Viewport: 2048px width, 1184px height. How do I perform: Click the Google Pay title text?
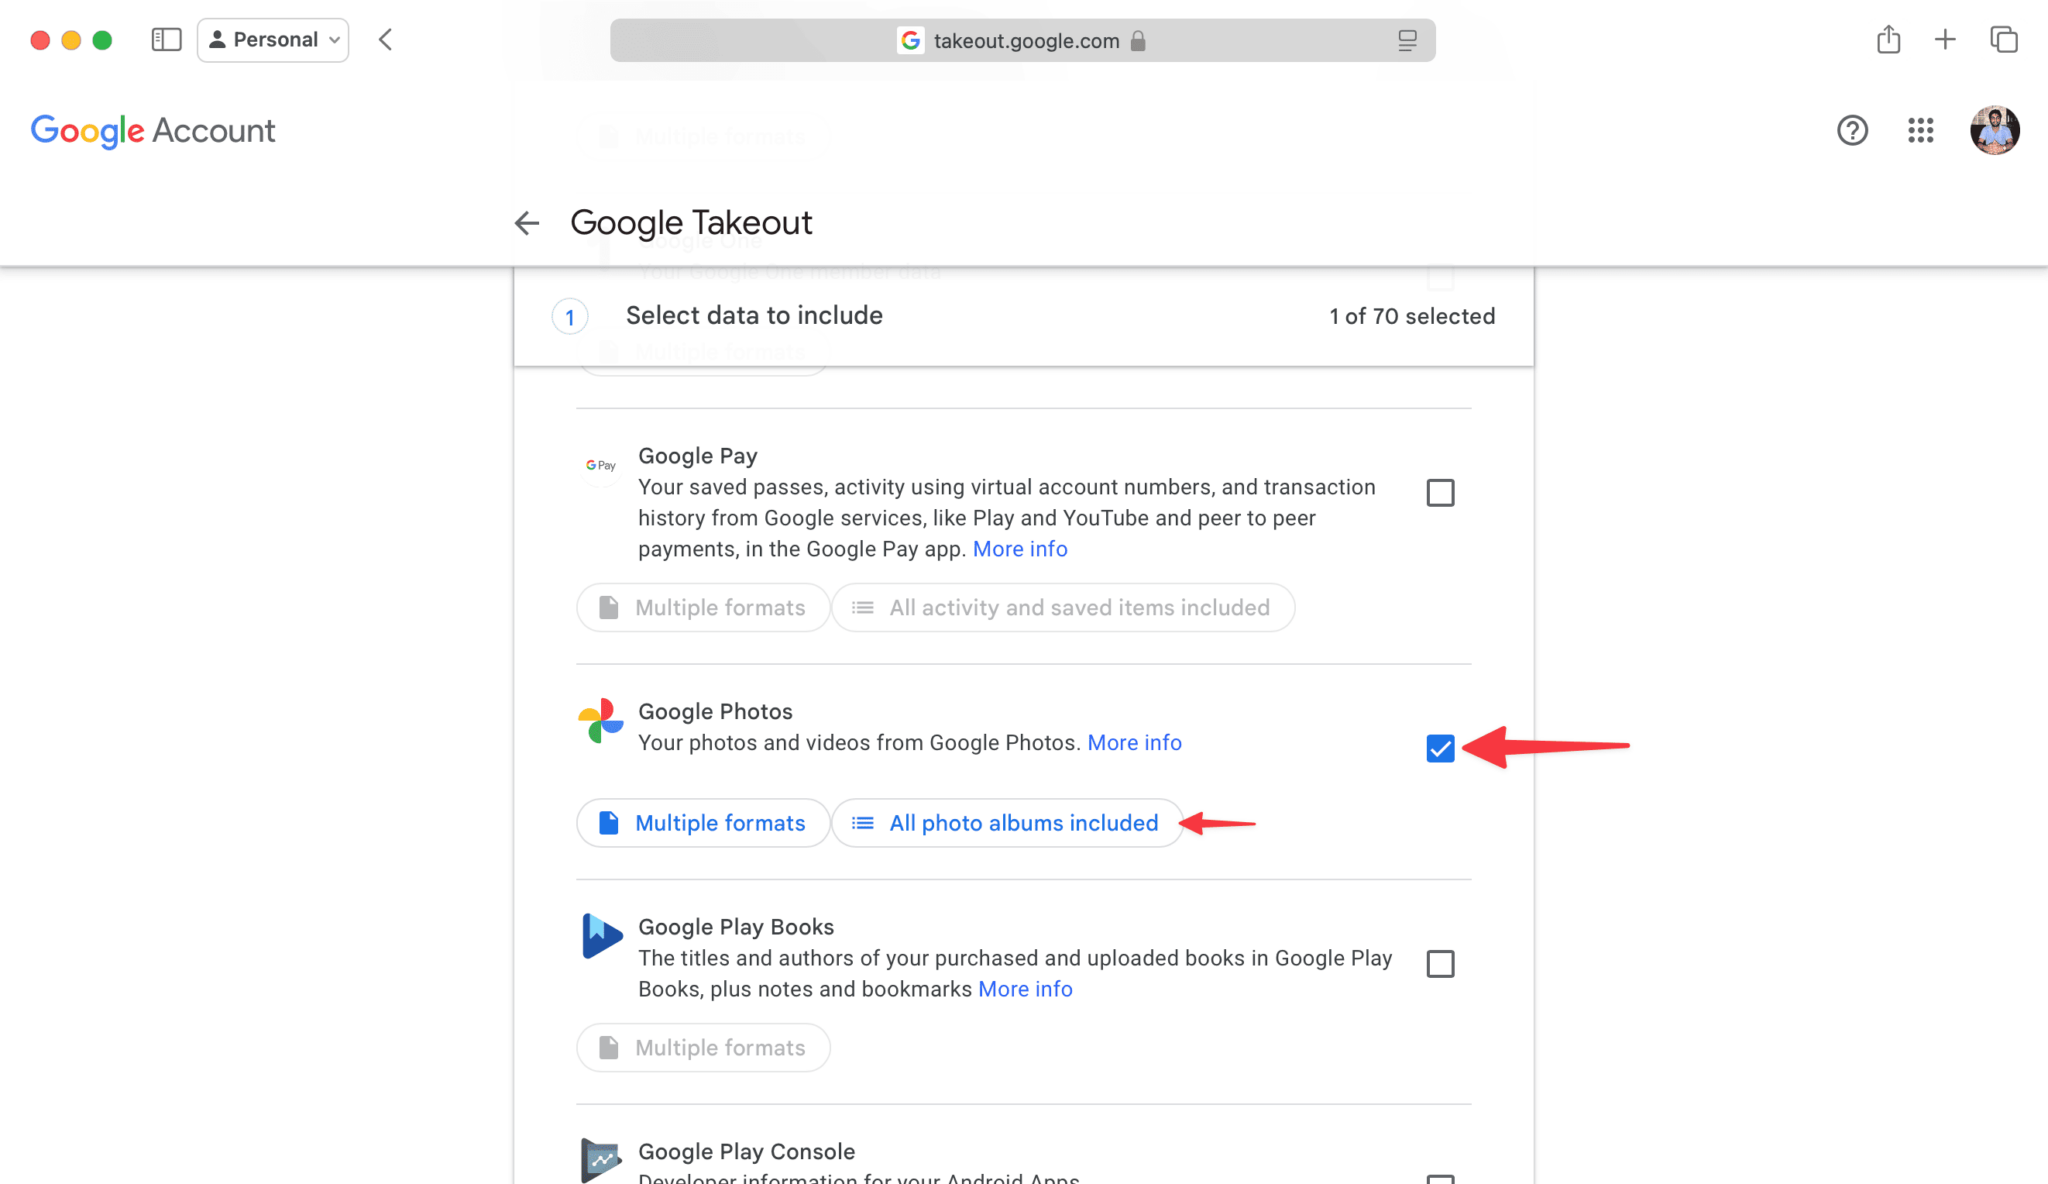point(698,456)
